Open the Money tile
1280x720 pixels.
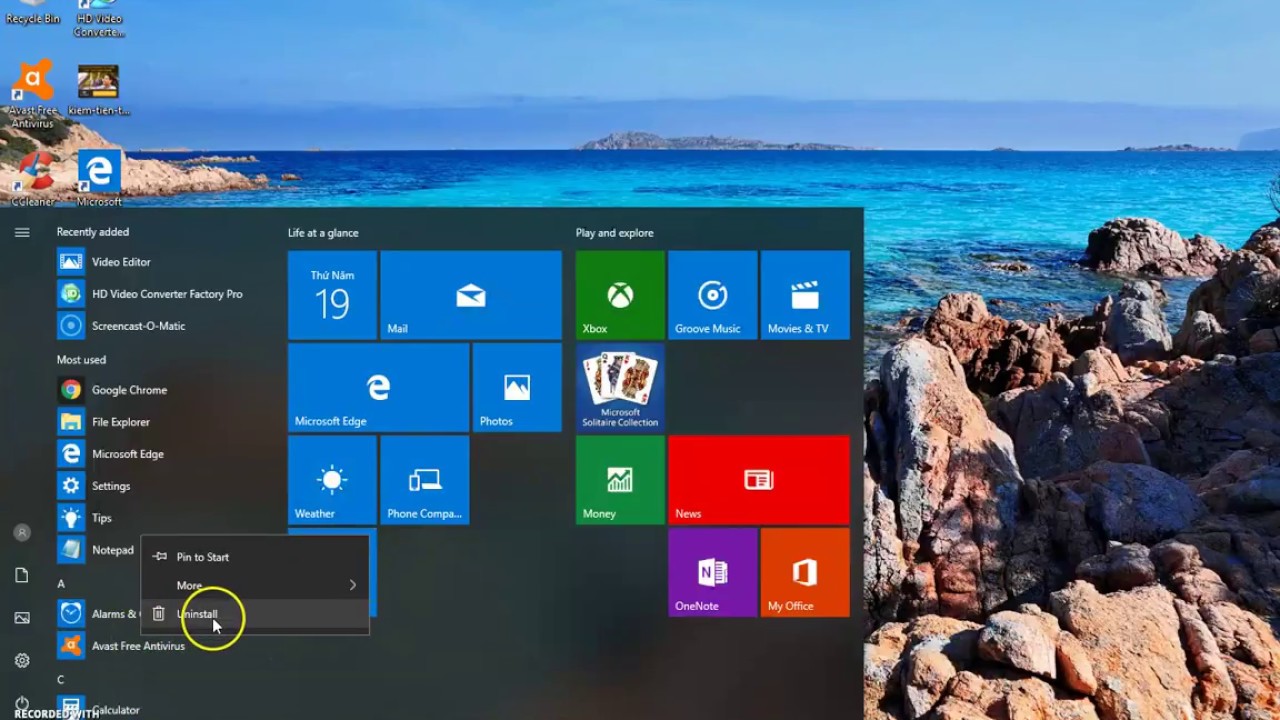620,480
